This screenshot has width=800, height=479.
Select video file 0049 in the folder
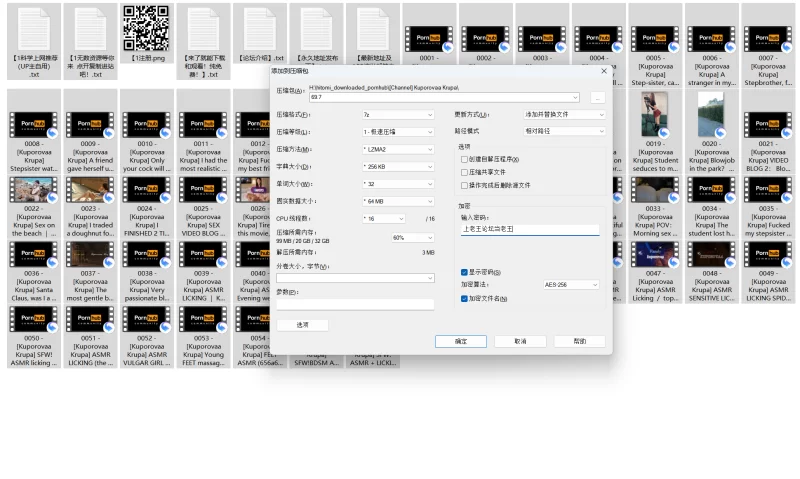click(768, 272)
